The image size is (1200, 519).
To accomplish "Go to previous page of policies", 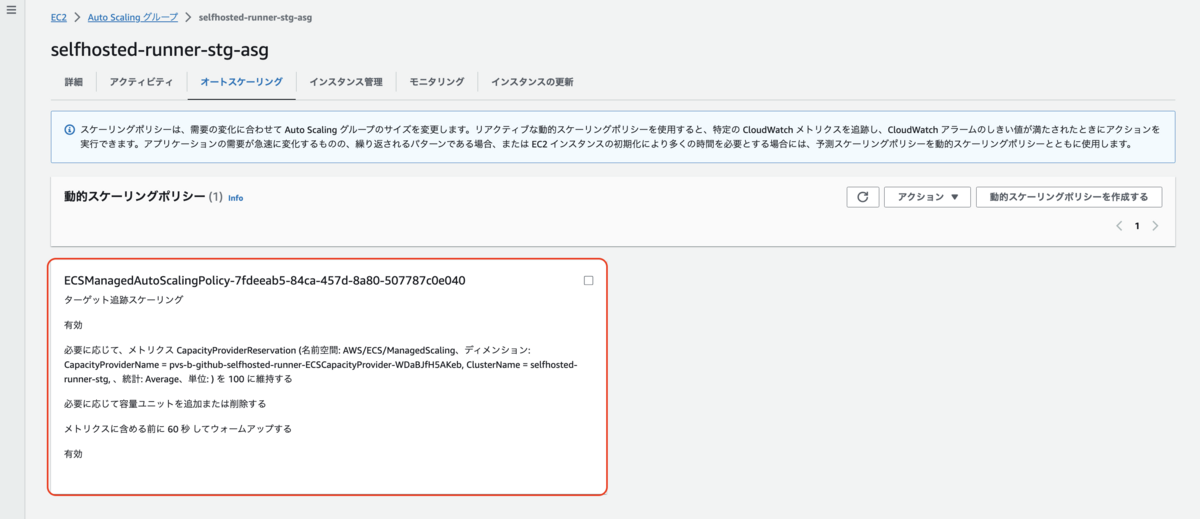I will tap(1119, 226).
